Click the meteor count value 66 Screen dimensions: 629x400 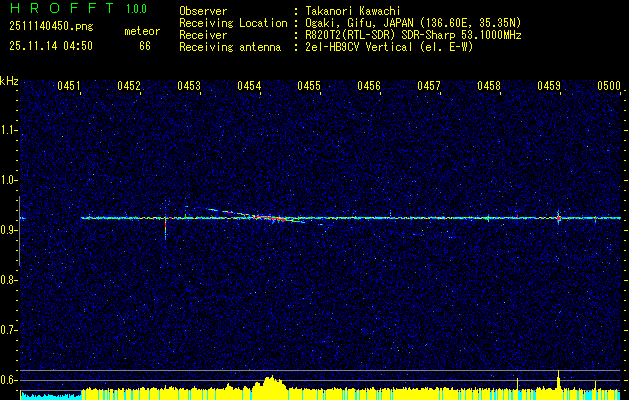pos(145,46)
